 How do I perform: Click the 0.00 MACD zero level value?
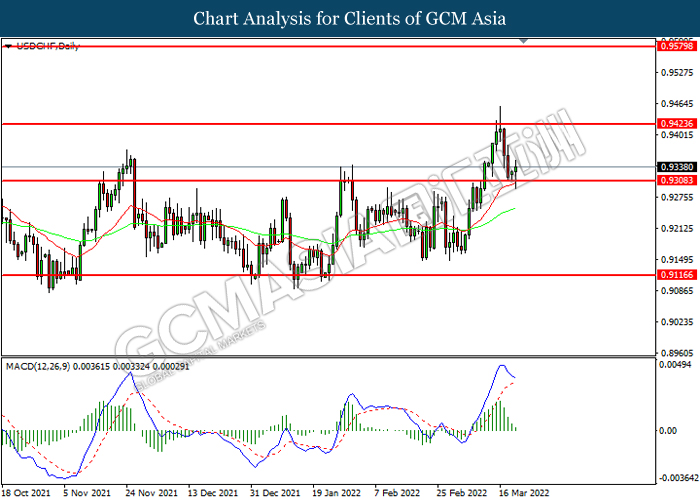(668, 431)
